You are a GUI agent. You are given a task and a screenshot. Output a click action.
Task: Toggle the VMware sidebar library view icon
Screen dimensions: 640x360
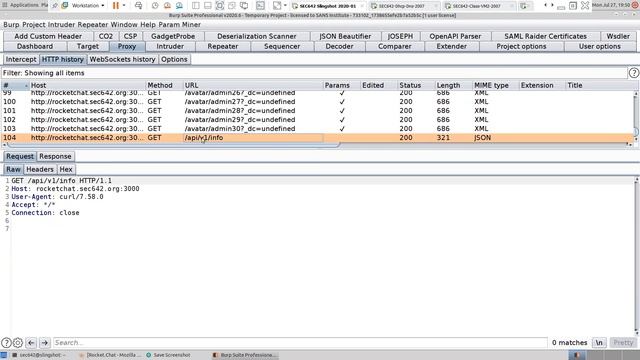(196, 6)
